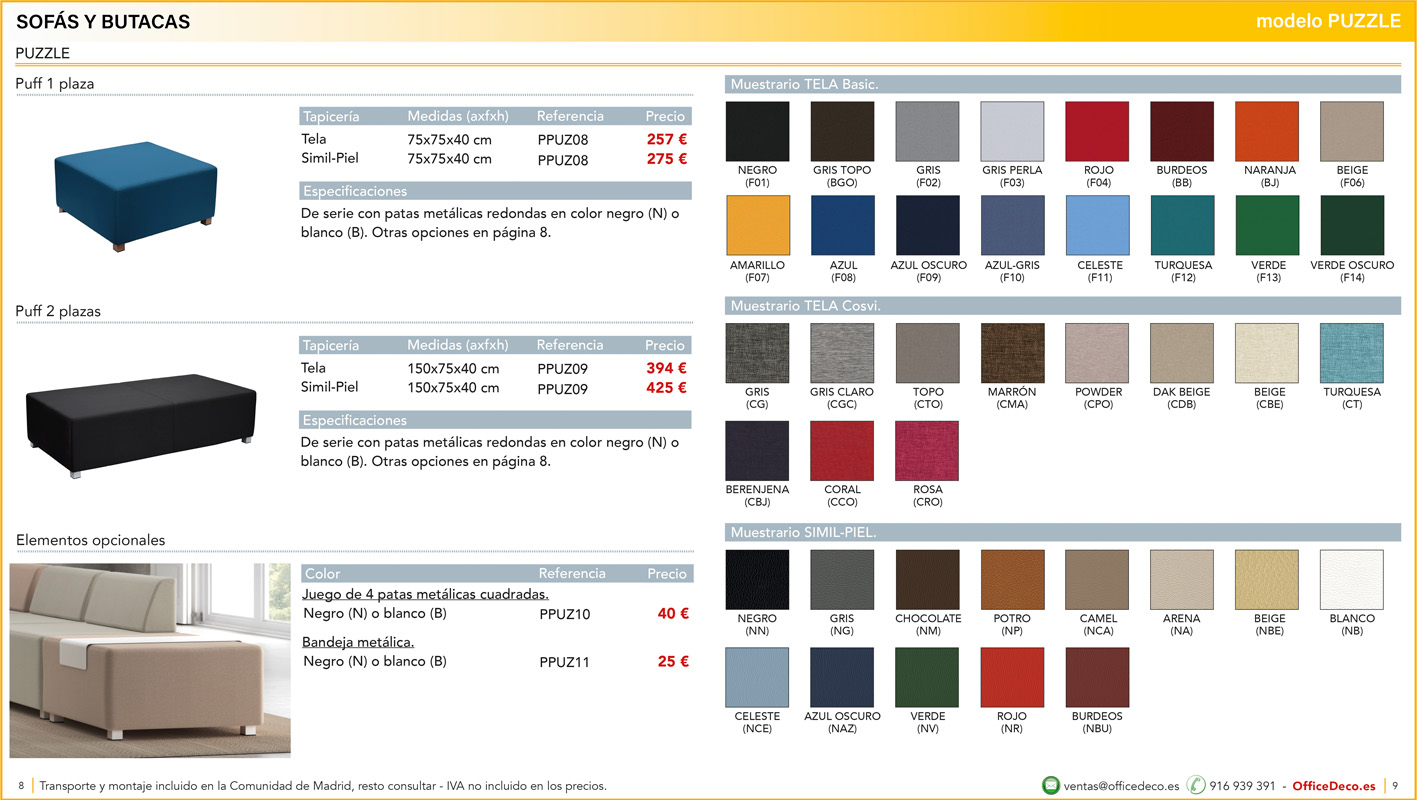Select simil-piel BURDEOS (NBU) swatch
Screen dimensions: 1417x800
[1097, 678]
